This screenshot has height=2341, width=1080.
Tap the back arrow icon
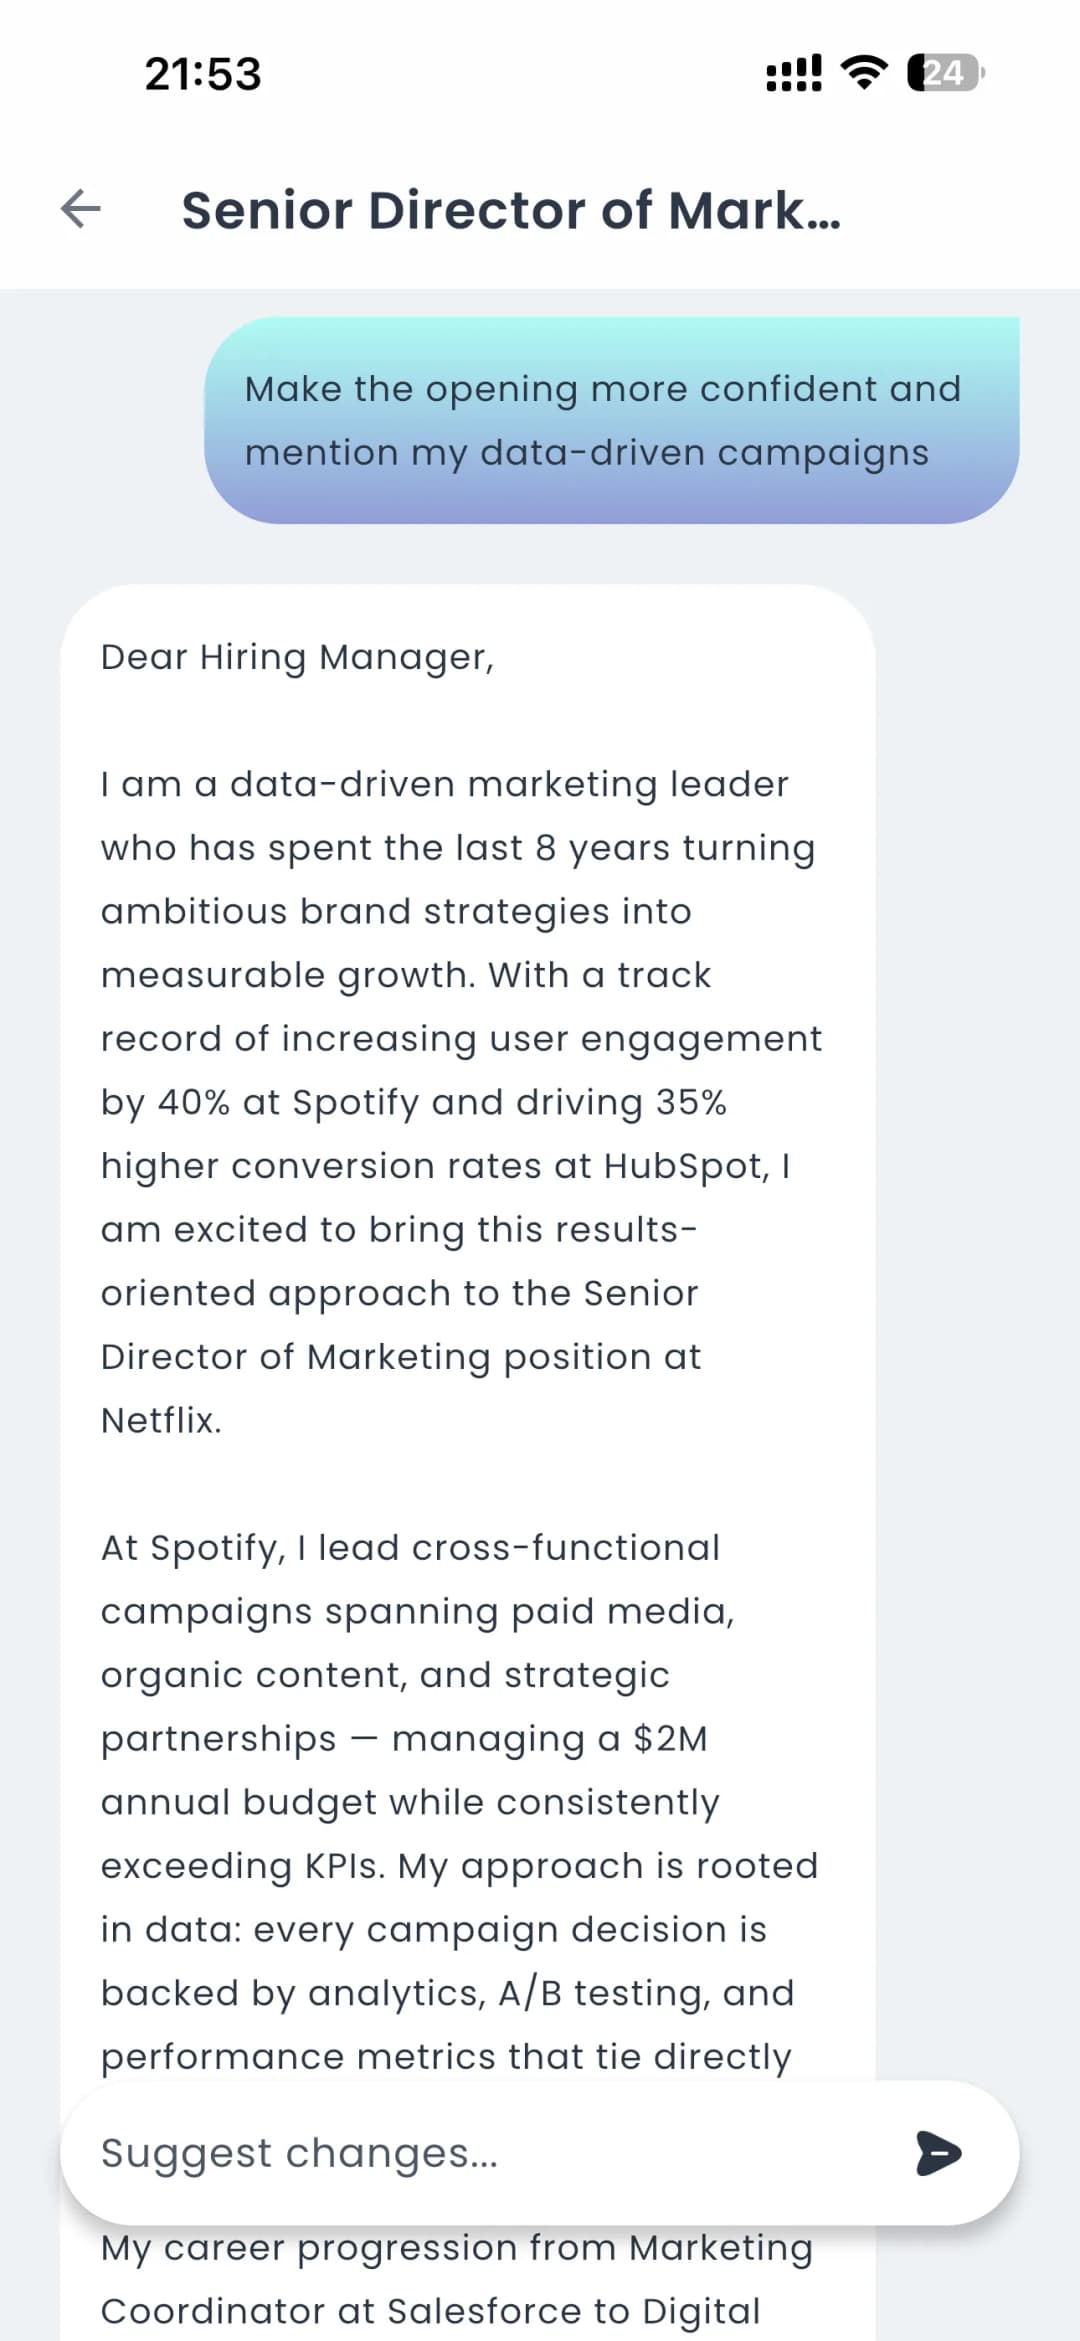pos(81,209)
